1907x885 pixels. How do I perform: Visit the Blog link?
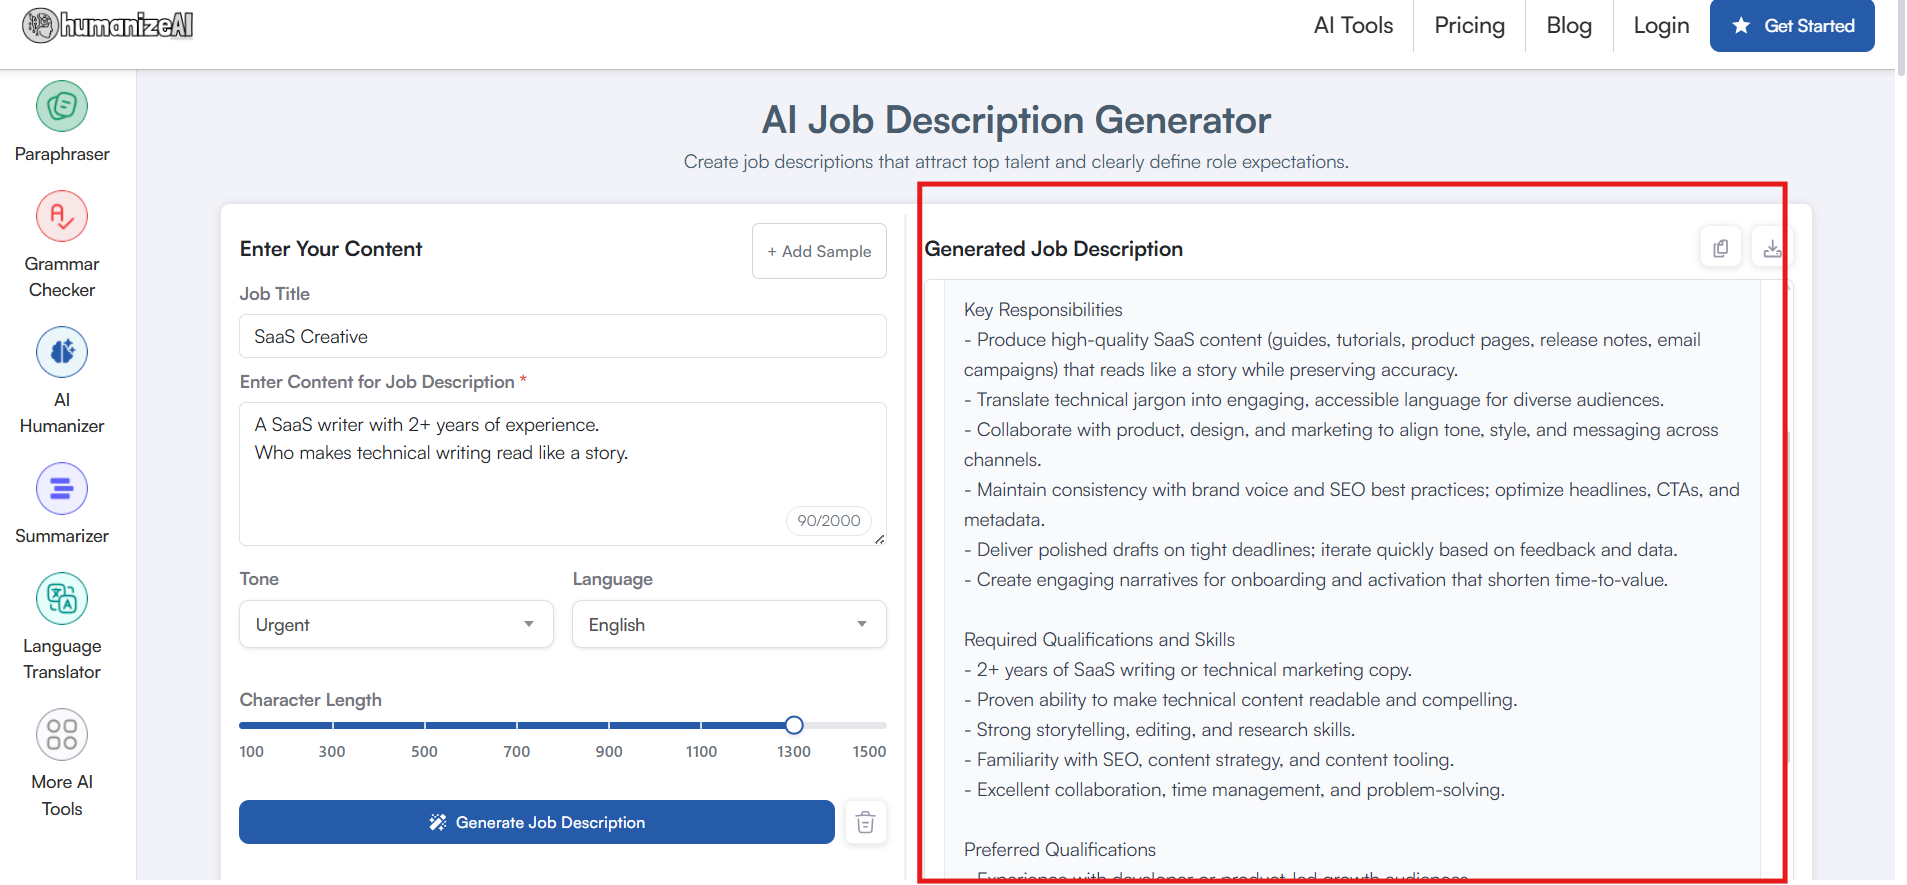(1569, 26)
